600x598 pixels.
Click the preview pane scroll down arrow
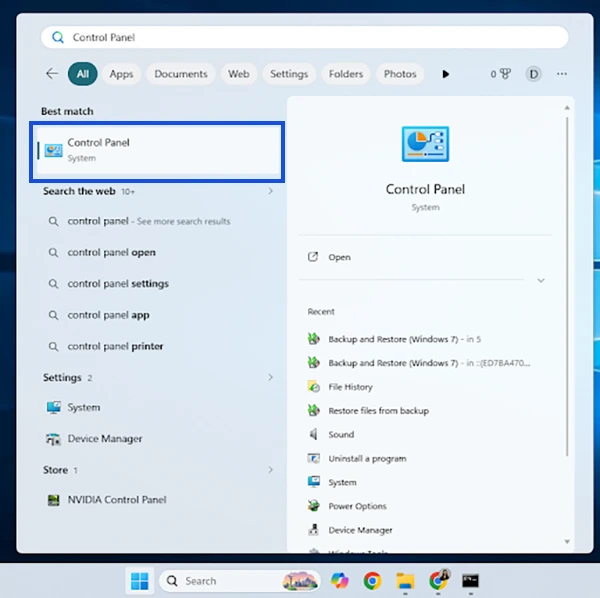(567, 541)
